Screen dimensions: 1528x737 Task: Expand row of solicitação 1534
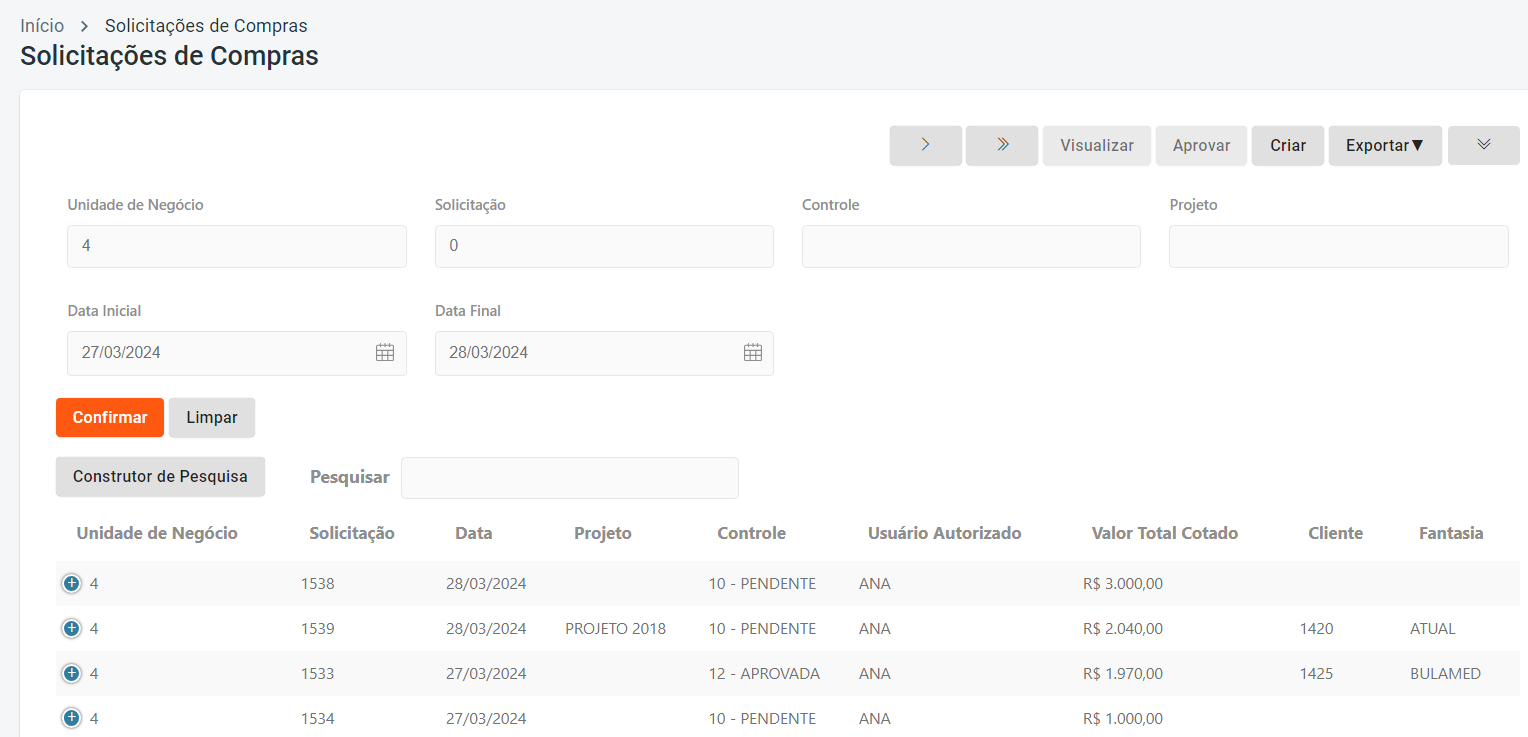(71, 719)
